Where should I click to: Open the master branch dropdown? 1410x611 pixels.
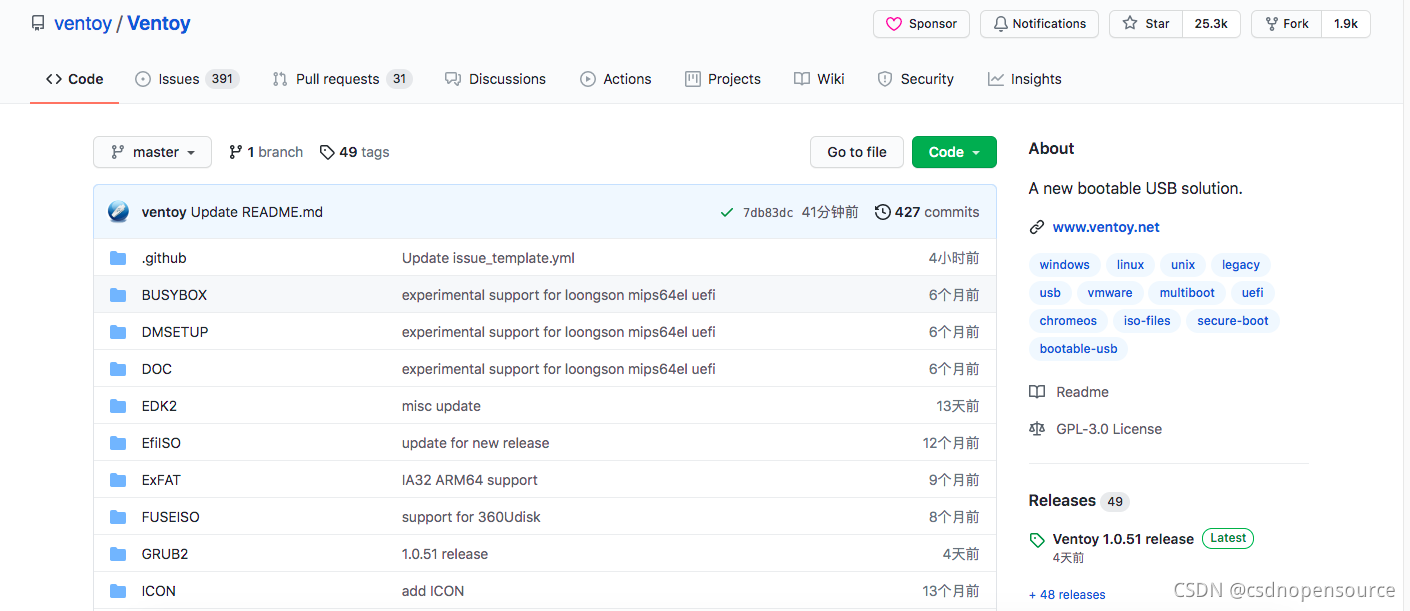(x=152, y=152)
